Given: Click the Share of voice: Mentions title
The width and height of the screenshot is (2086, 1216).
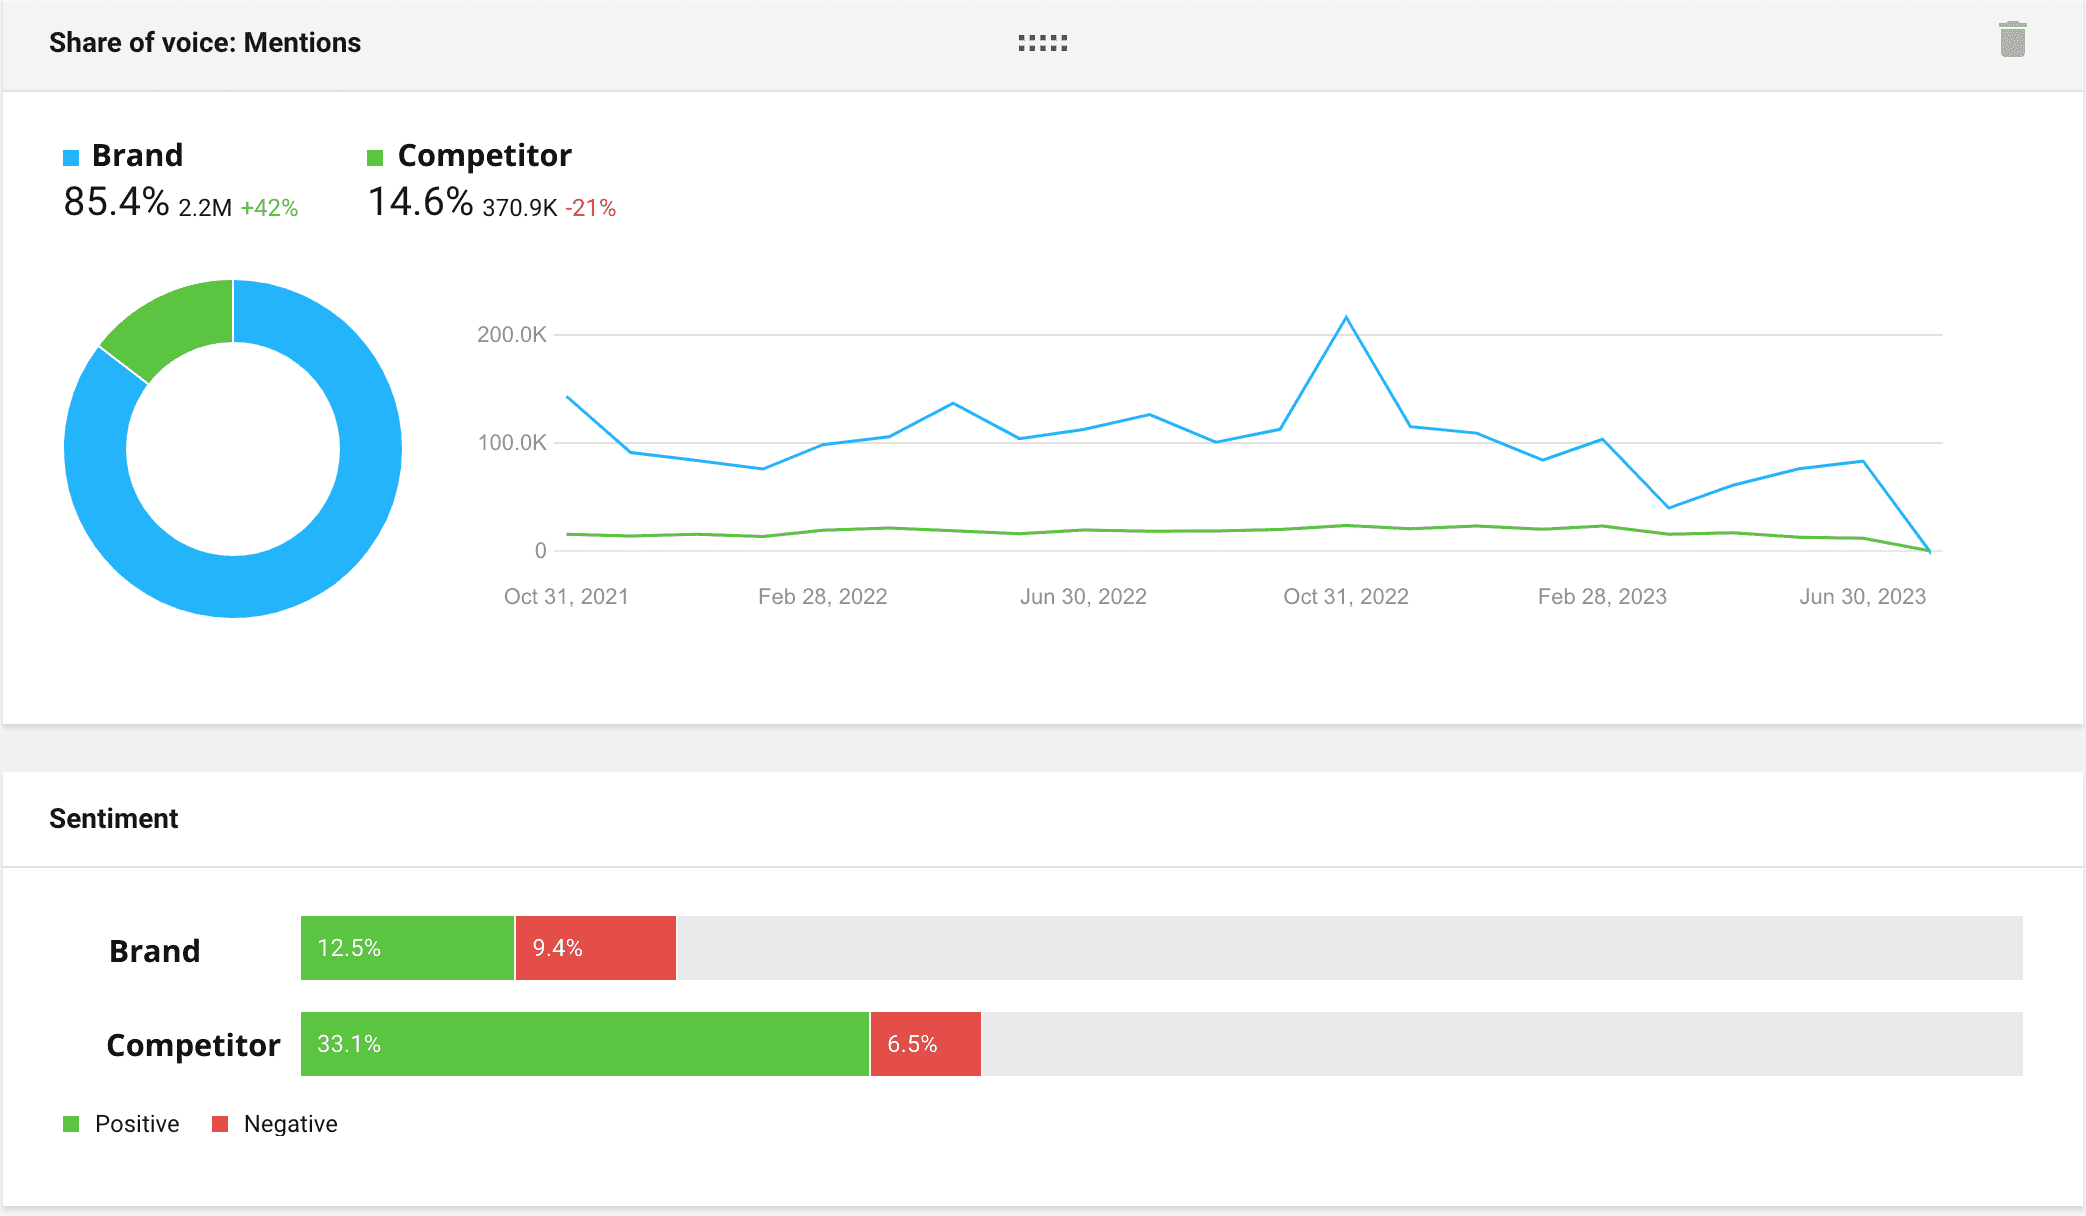Looking at the screenshot, I should 205,43.
